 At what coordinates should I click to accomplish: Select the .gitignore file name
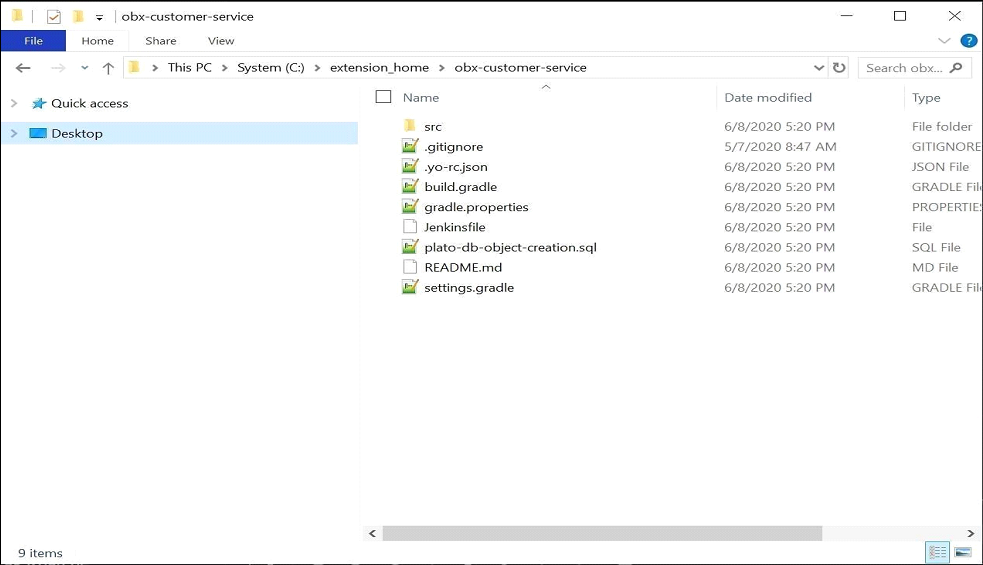click(453, 147)
